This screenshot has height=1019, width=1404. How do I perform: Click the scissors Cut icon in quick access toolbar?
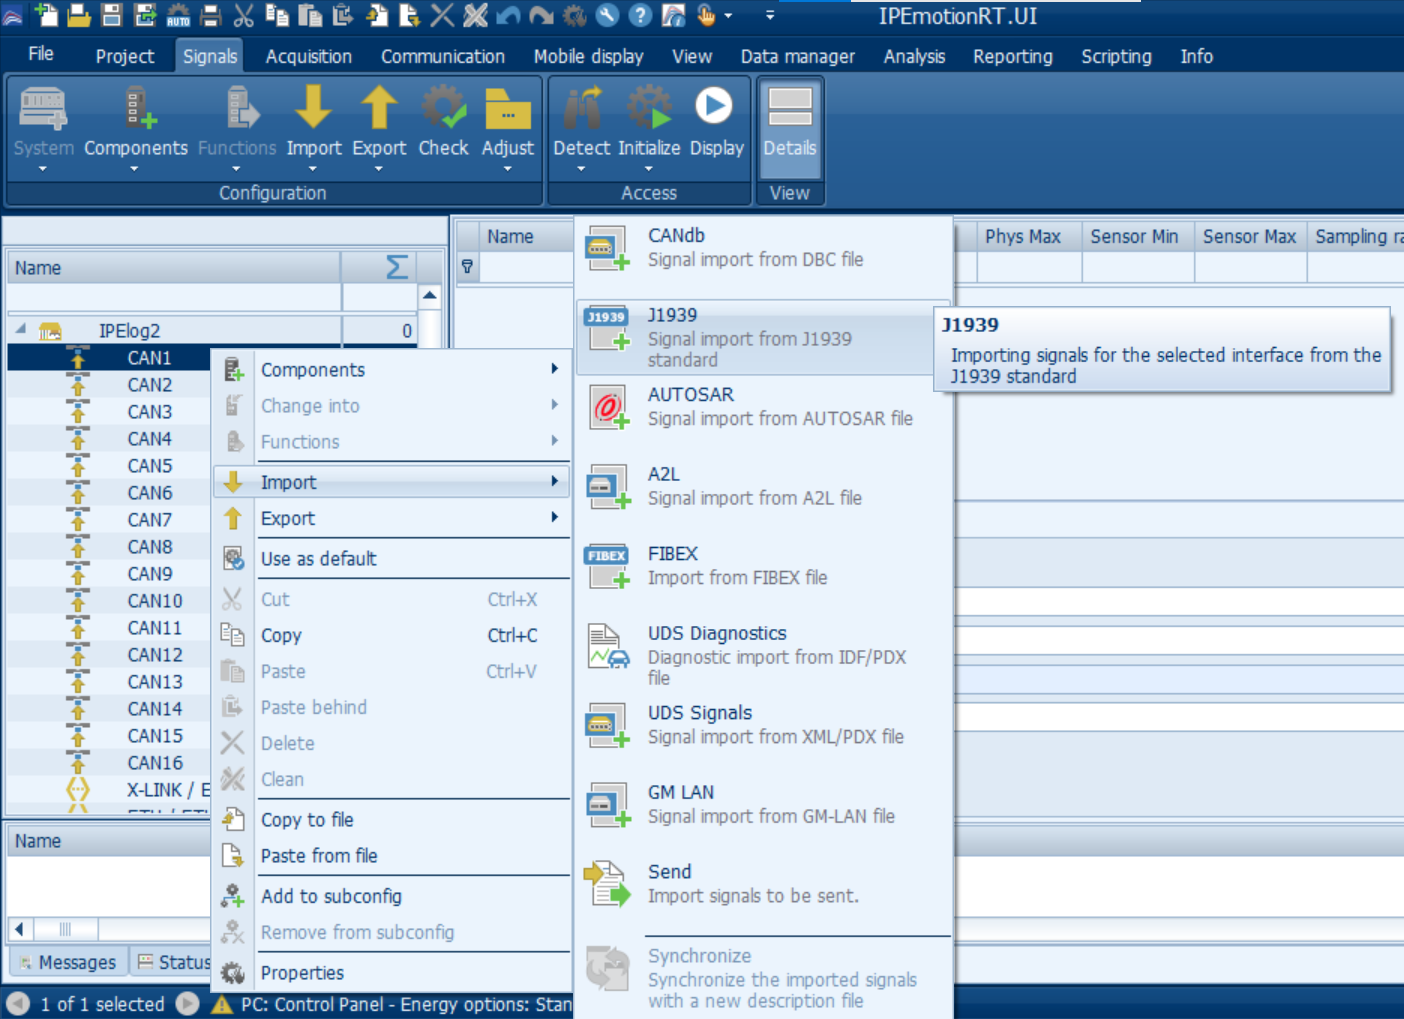[244, 15]
